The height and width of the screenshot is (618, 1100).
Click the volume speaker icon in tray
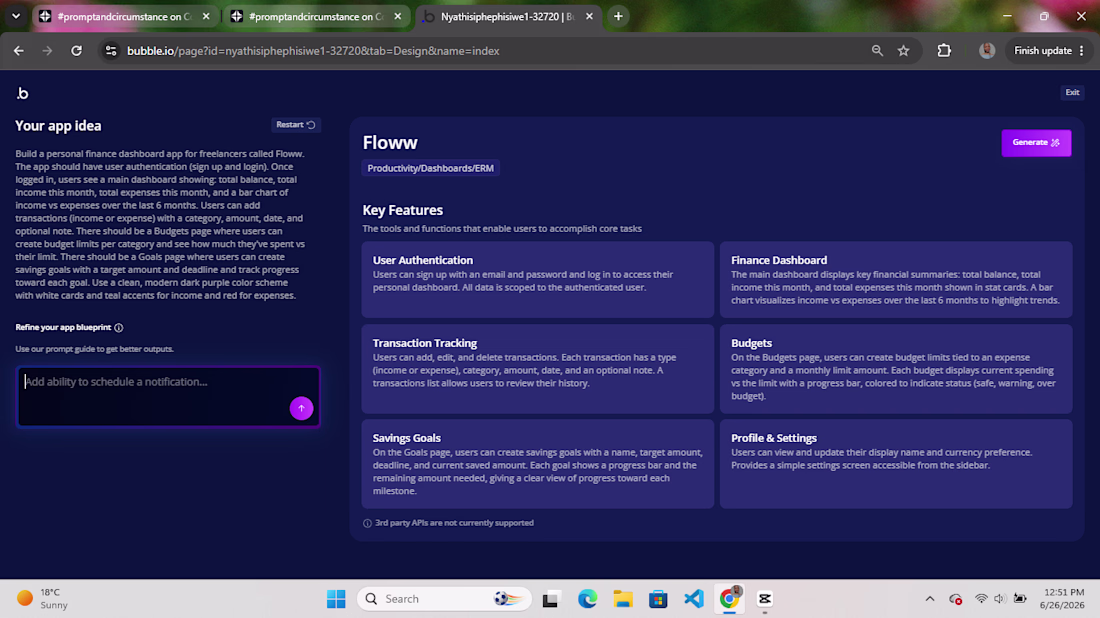(1000, 599)
